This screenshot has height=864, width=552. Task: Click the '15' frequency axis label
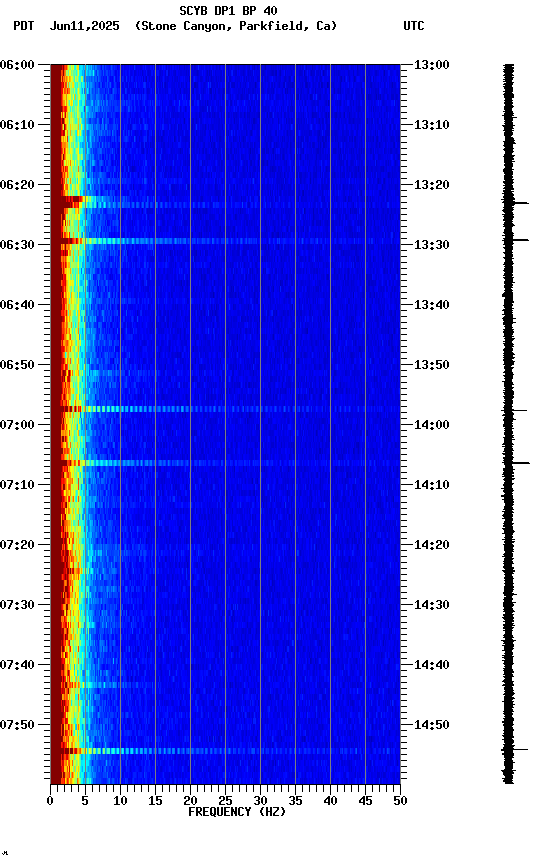(155, 801)
